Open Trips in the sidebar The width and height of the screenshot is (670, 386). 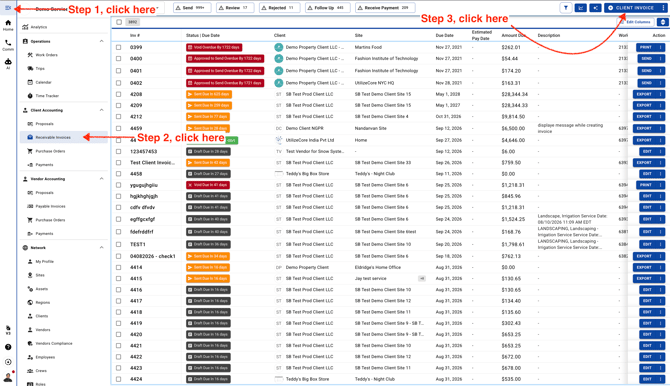coord(40,68)
